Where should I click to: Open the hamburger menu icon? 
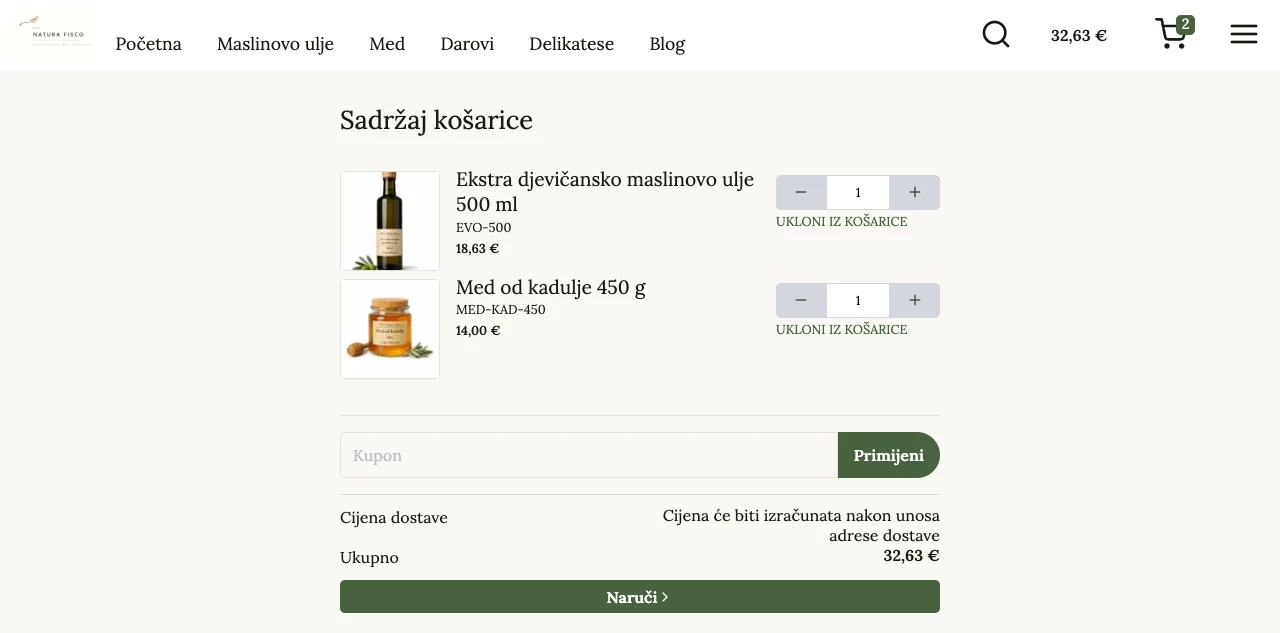(x=1243, y=34)
